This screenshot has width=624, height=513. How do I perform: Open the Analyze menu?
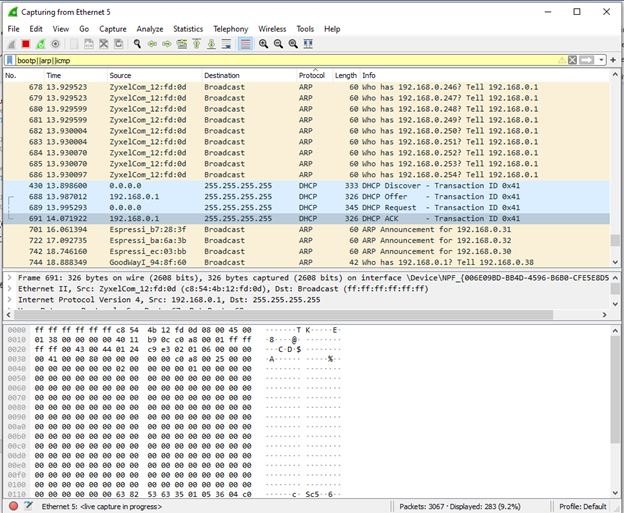coord(150,29)
